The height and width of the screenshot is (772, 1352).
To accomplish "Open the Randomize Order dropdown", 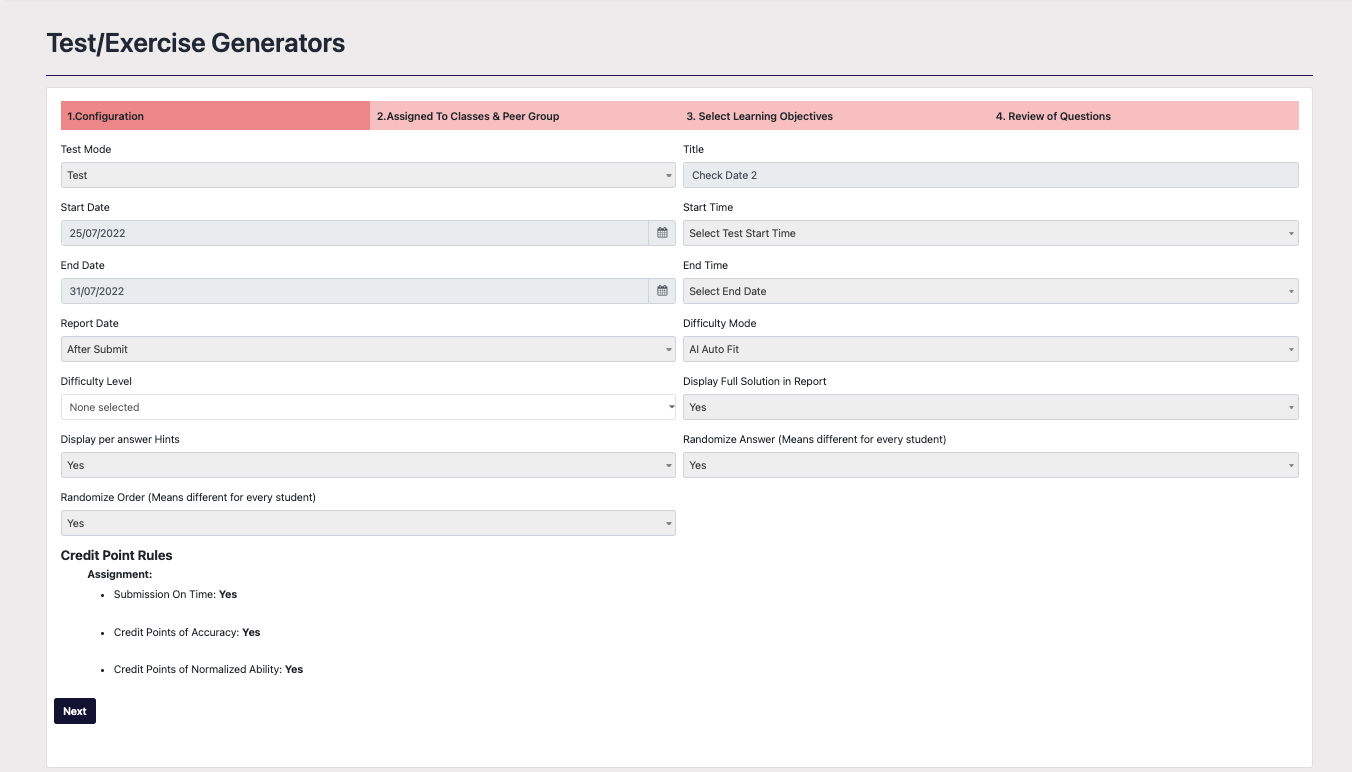I will click(x=368, y=523).
